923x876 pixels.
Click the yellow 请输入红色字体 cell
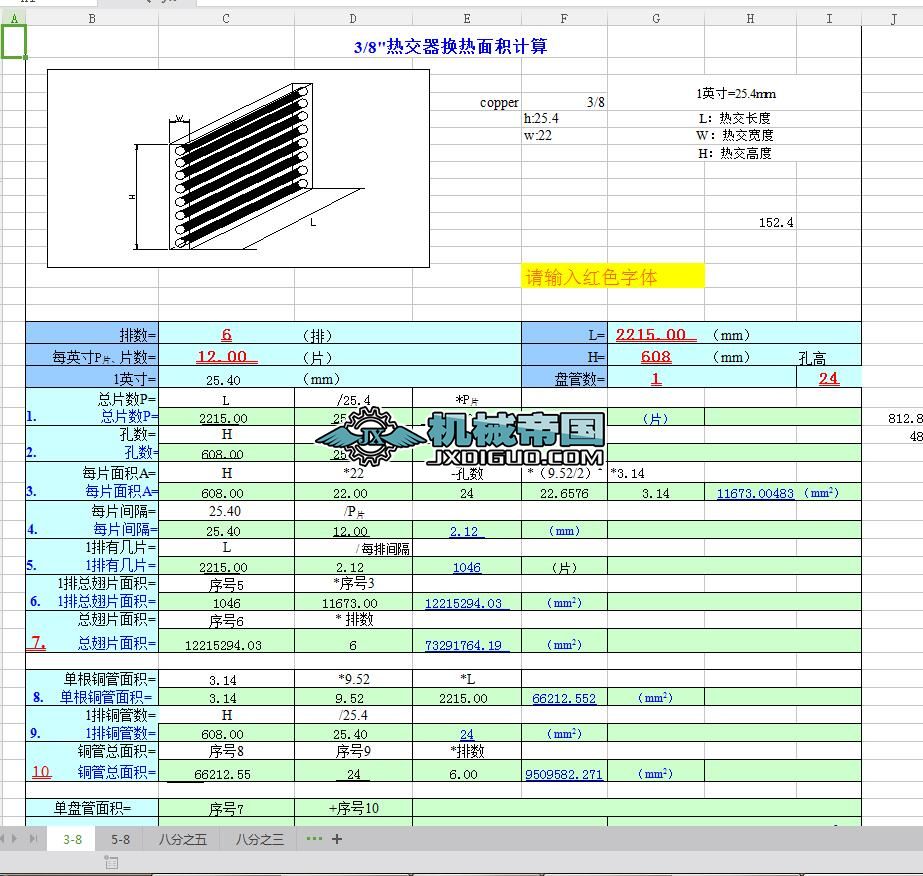pyautogui.click(x=613, y=276)
